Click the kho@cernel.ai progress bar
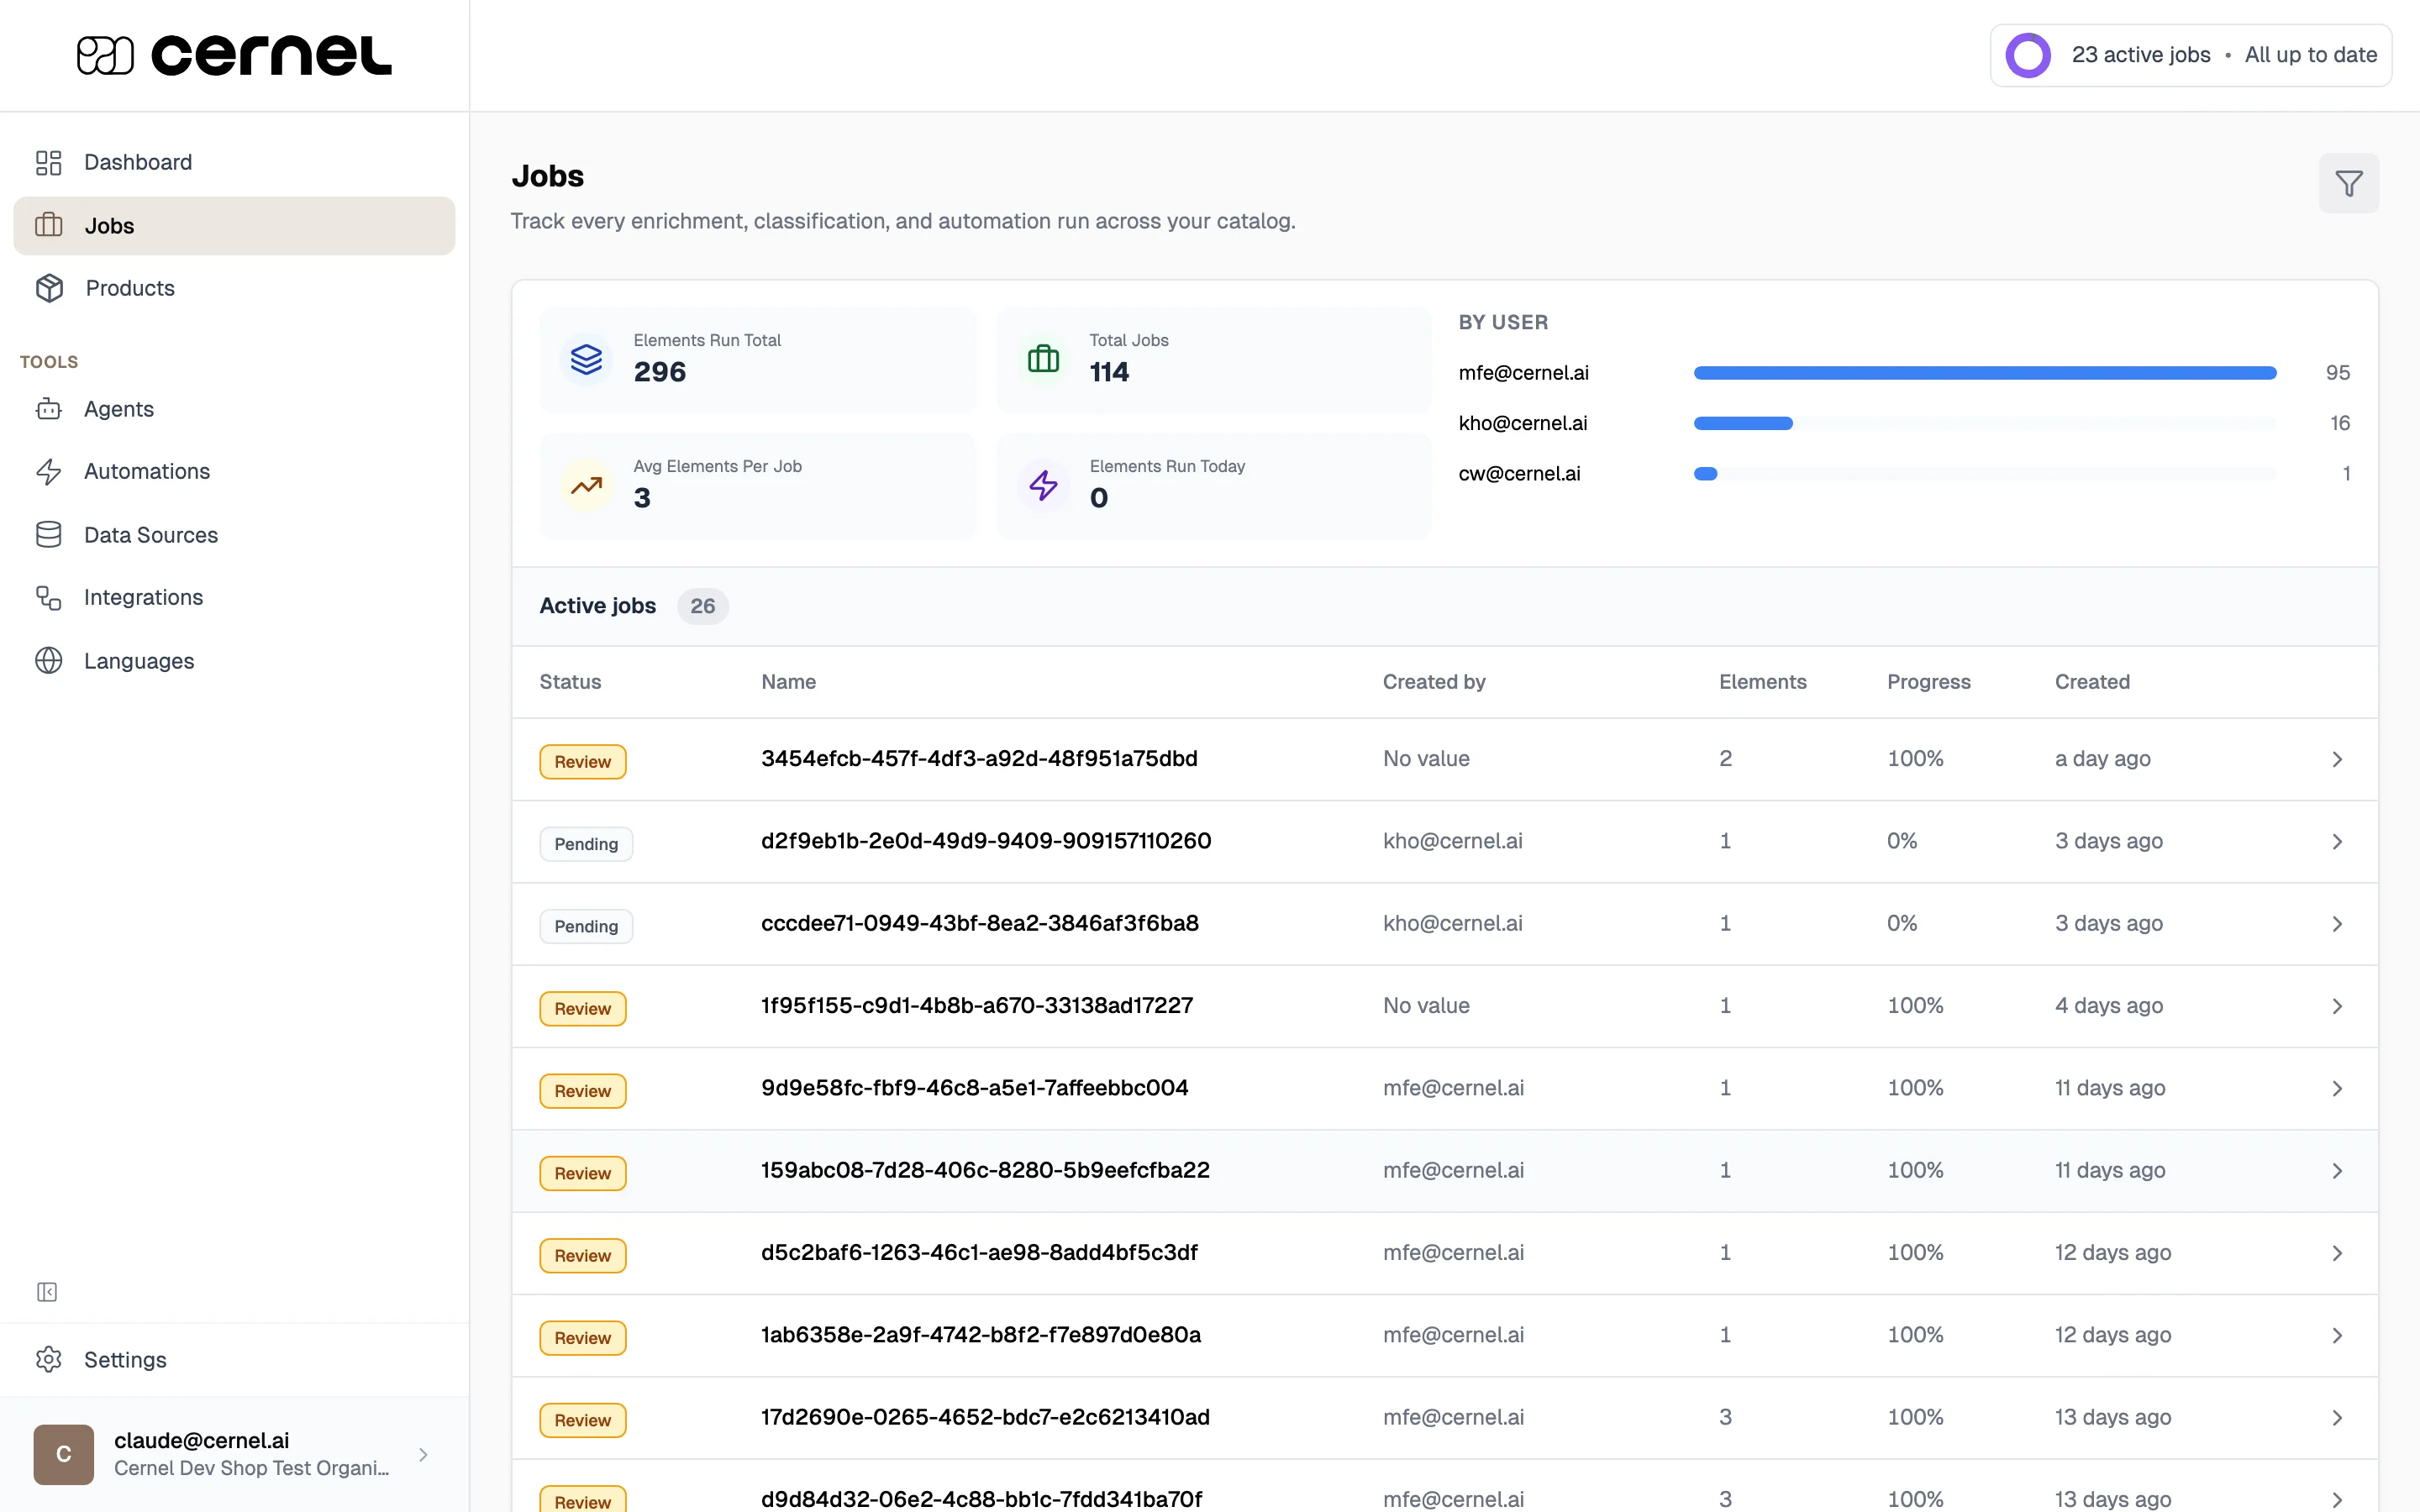The height and width of the screenshot is (1512, 2420). point(1985,423)
